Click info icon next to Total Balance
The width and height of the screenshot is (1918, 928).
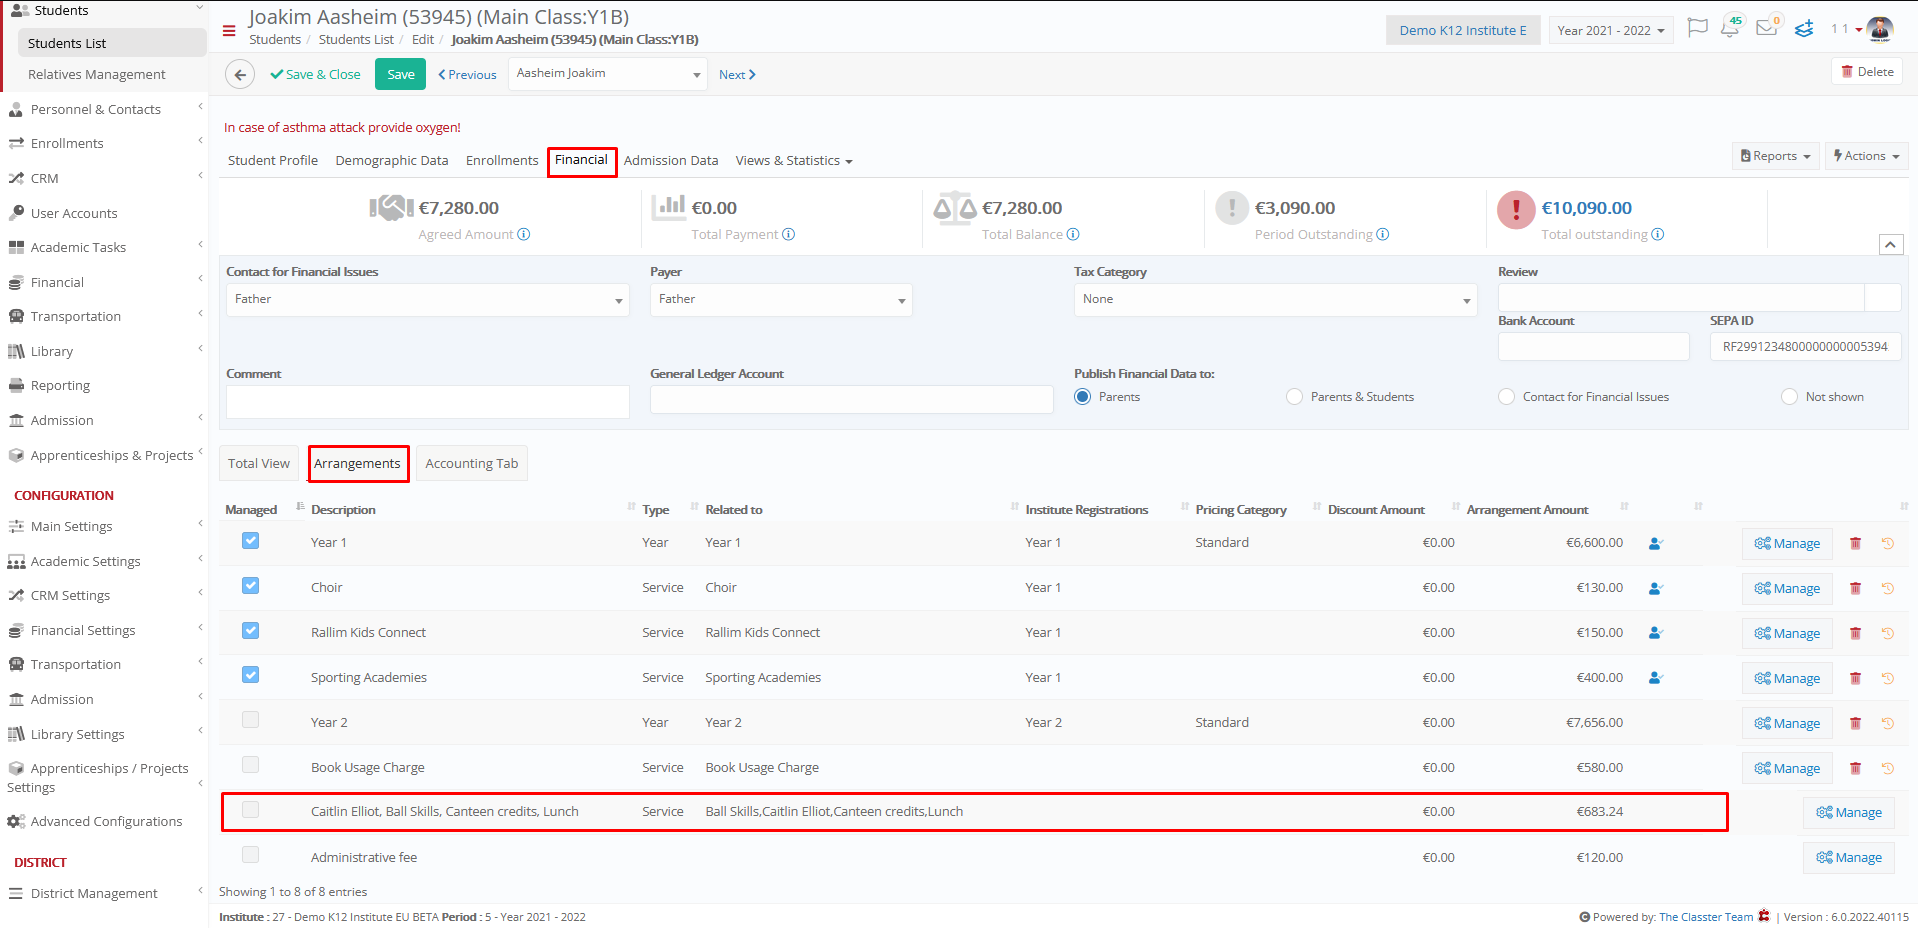1073,235
